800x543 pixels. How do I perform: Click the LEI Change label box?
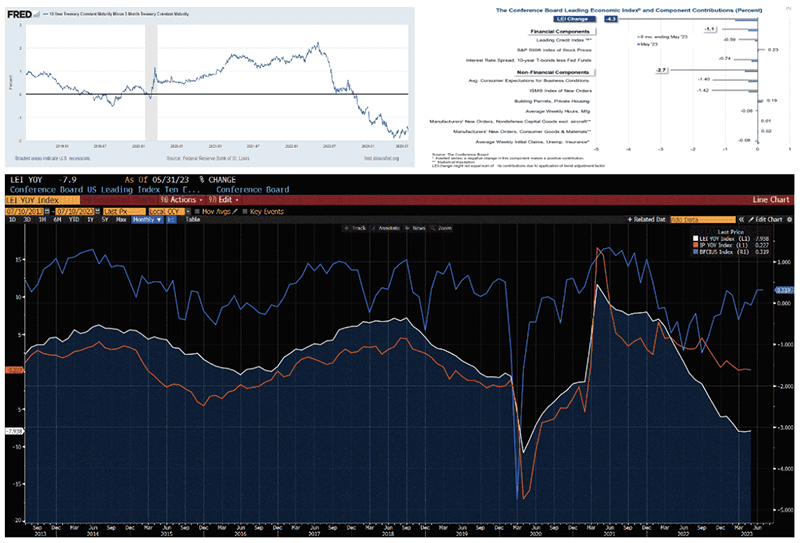[x=574, y=19]
